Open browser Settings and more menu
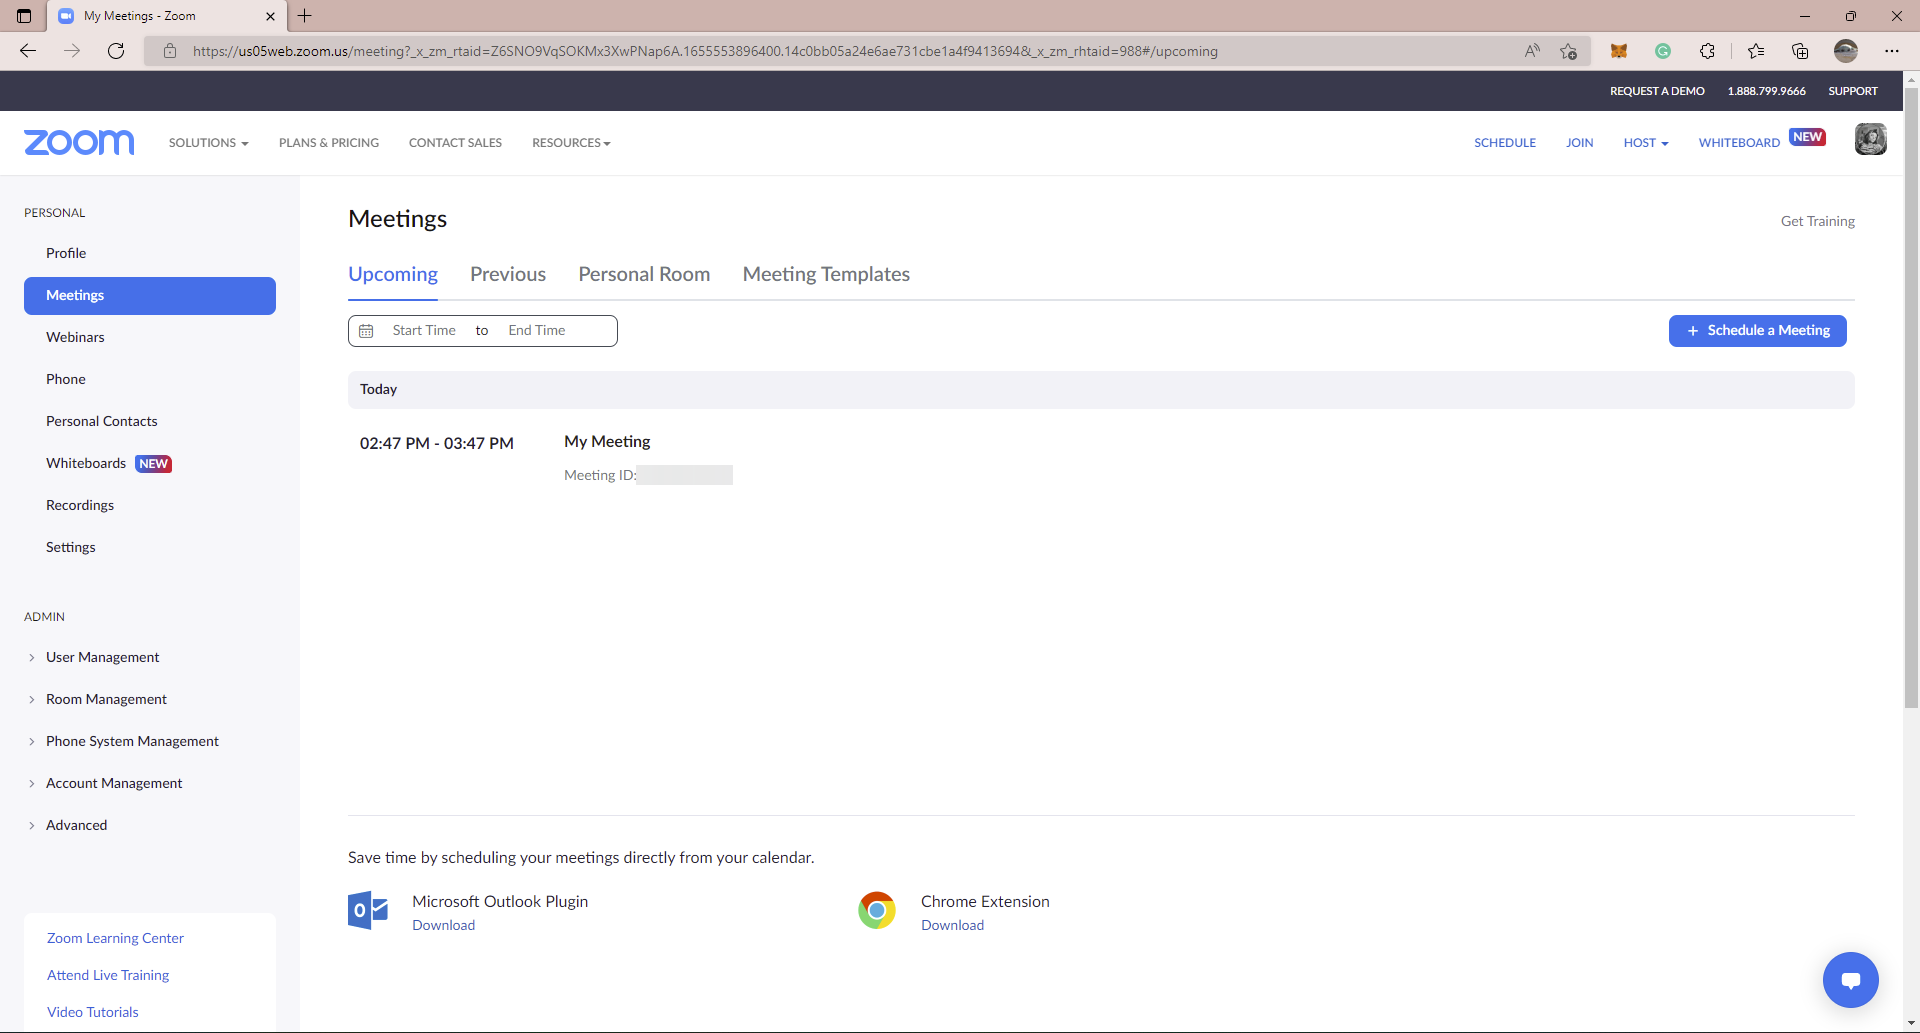The image size is (1920, 1033). 1892,51
